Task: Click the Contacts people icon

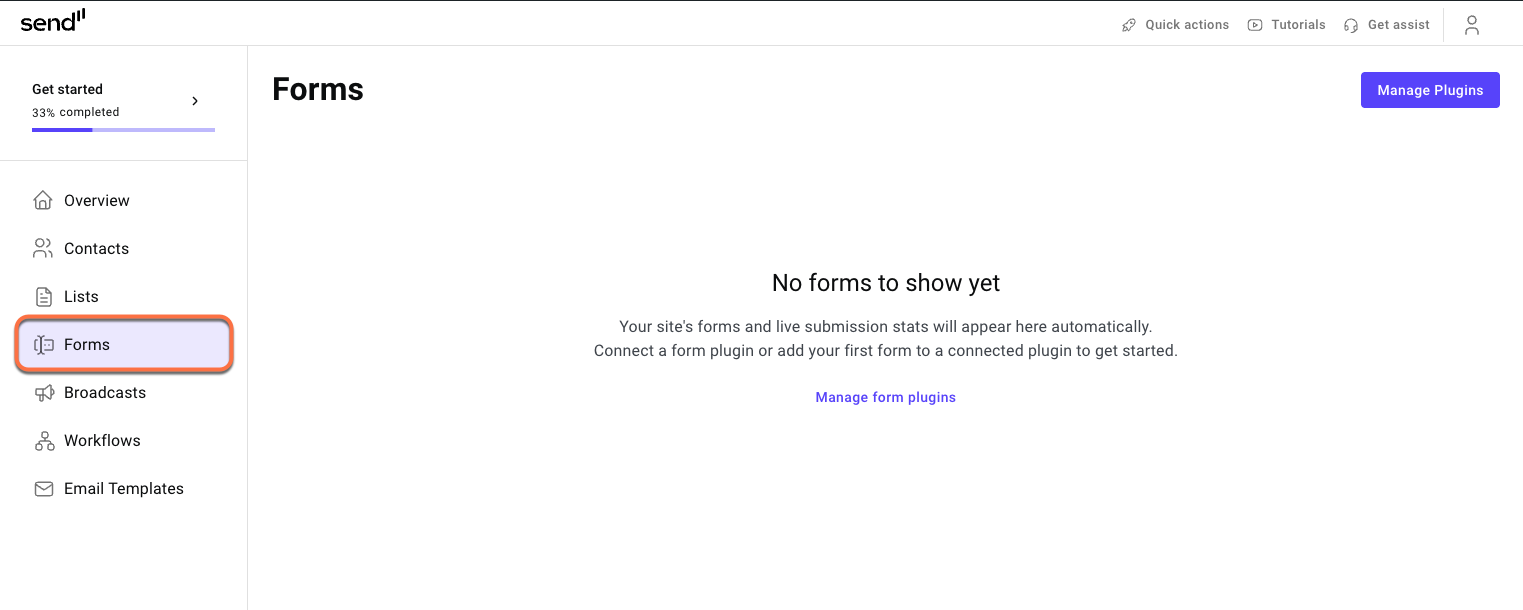Action: point(43,248)
